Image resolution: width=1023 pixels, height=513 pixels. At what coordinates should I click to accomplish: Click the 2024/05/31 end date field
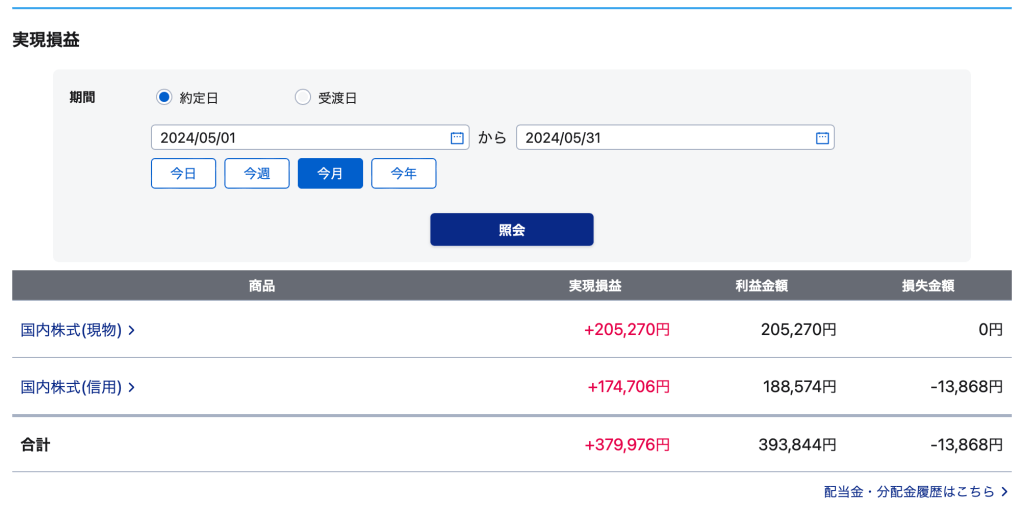click(x=665, y=138)
